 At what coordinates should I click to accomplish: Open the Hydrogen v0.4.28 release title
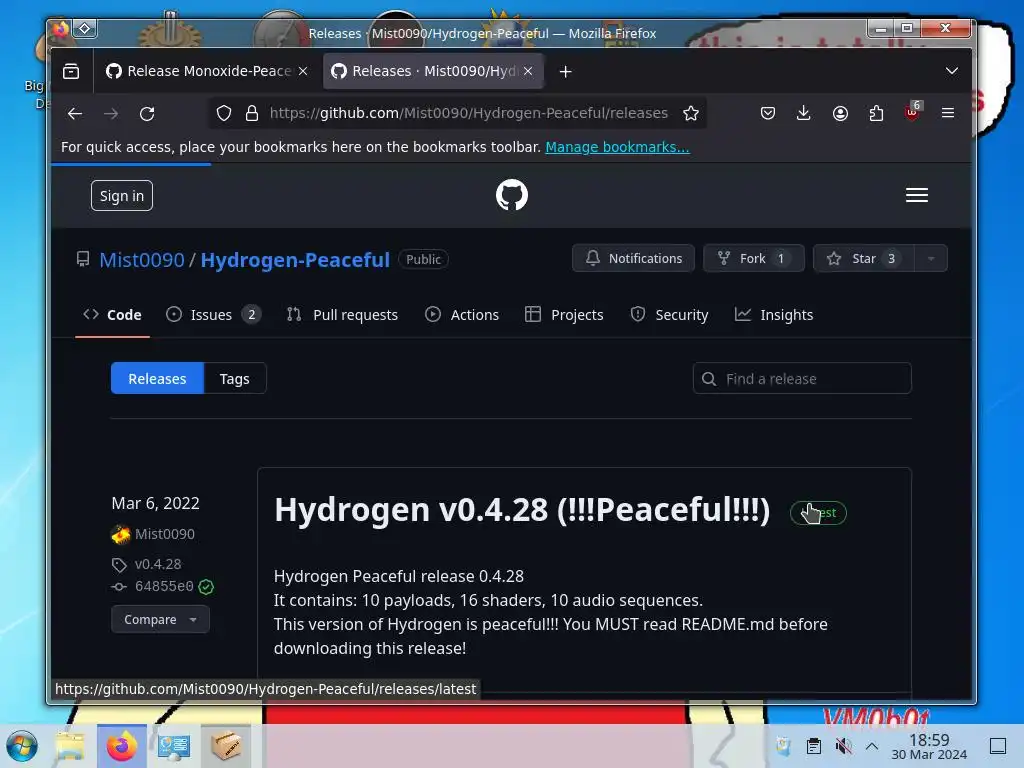[x=522, y=510]
